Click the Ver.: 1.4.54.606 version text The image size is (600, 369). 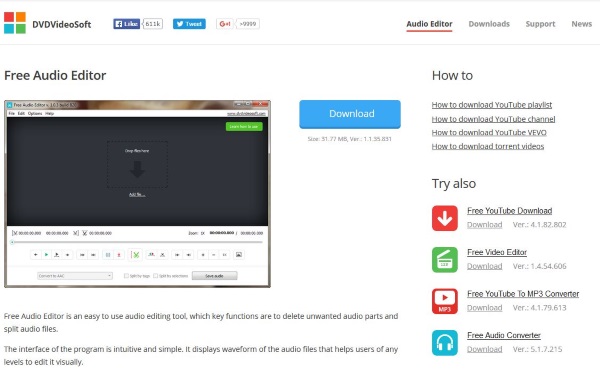coord(540,266)
